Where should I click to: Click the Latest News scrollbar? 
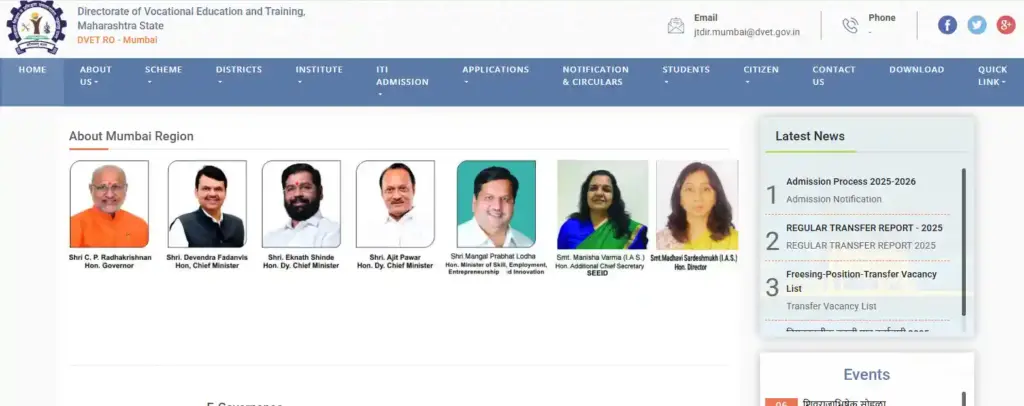(964, 242)
